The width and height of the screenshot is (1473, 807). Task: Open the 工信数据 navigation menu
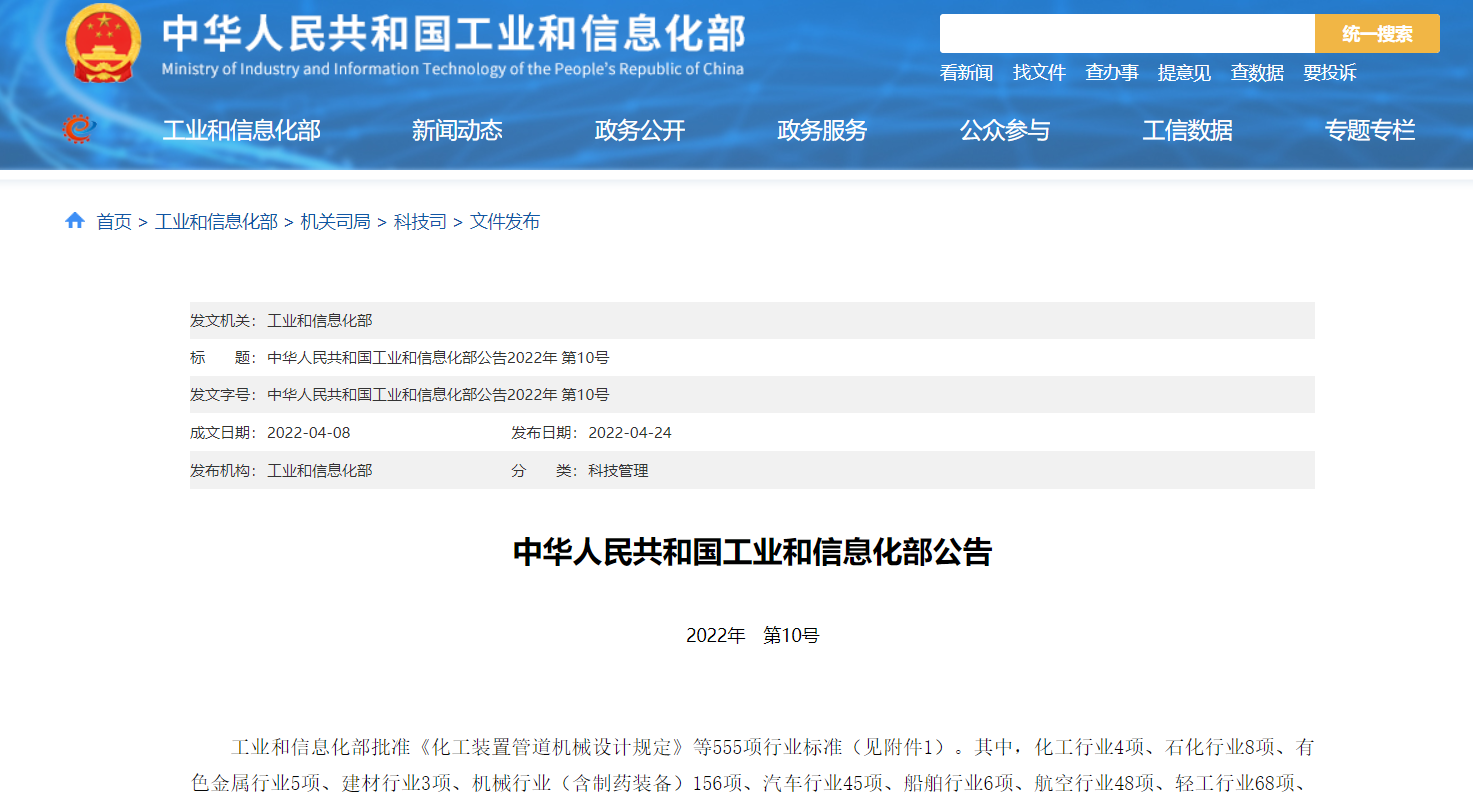pyautogui.click(x=1187, y=130)
